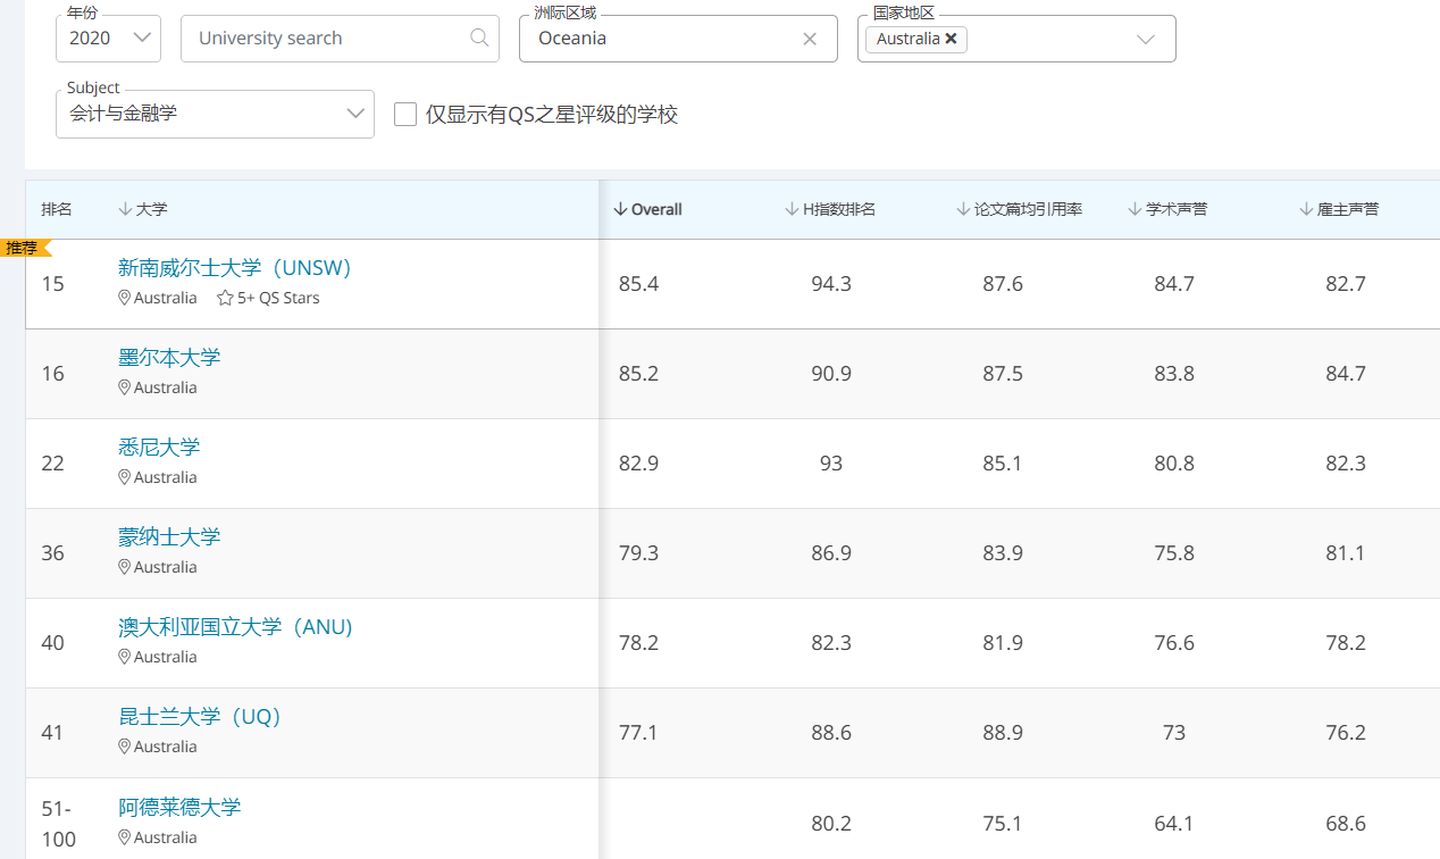Click the location pin icon under 阿德莱德大学
Viewport: 1440px width, 859px height.
tap(124, 838)
